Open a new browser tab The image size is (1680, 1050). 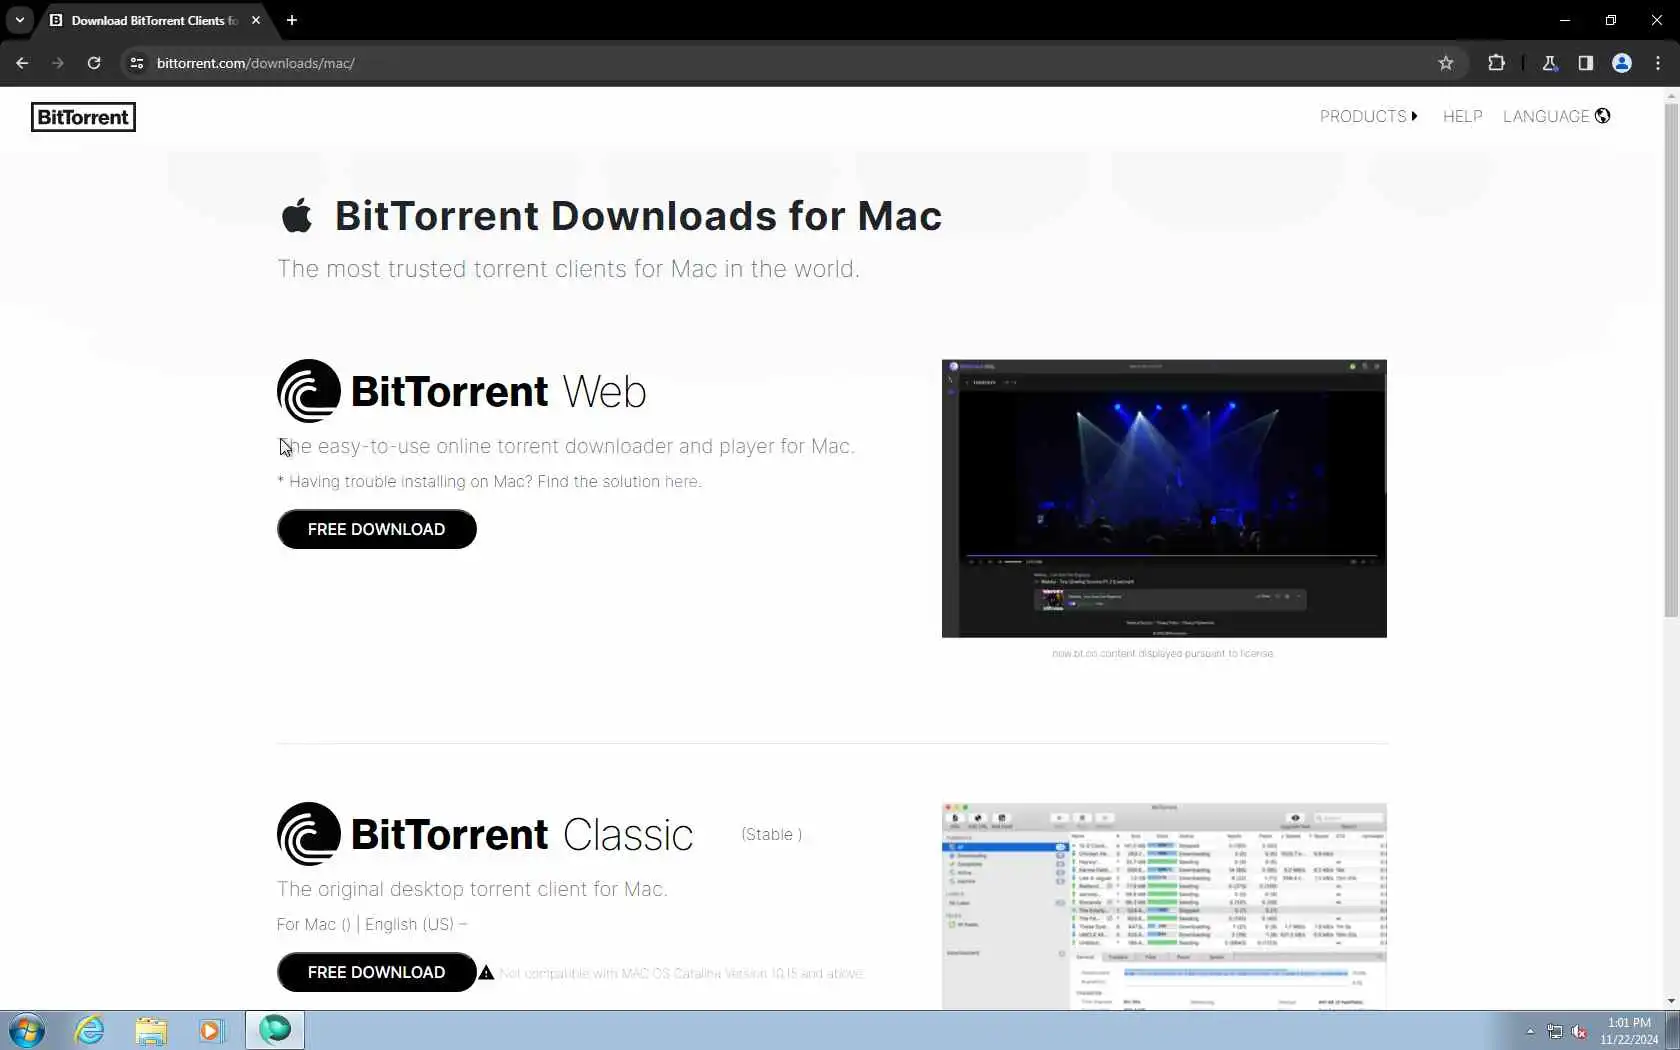292,20
